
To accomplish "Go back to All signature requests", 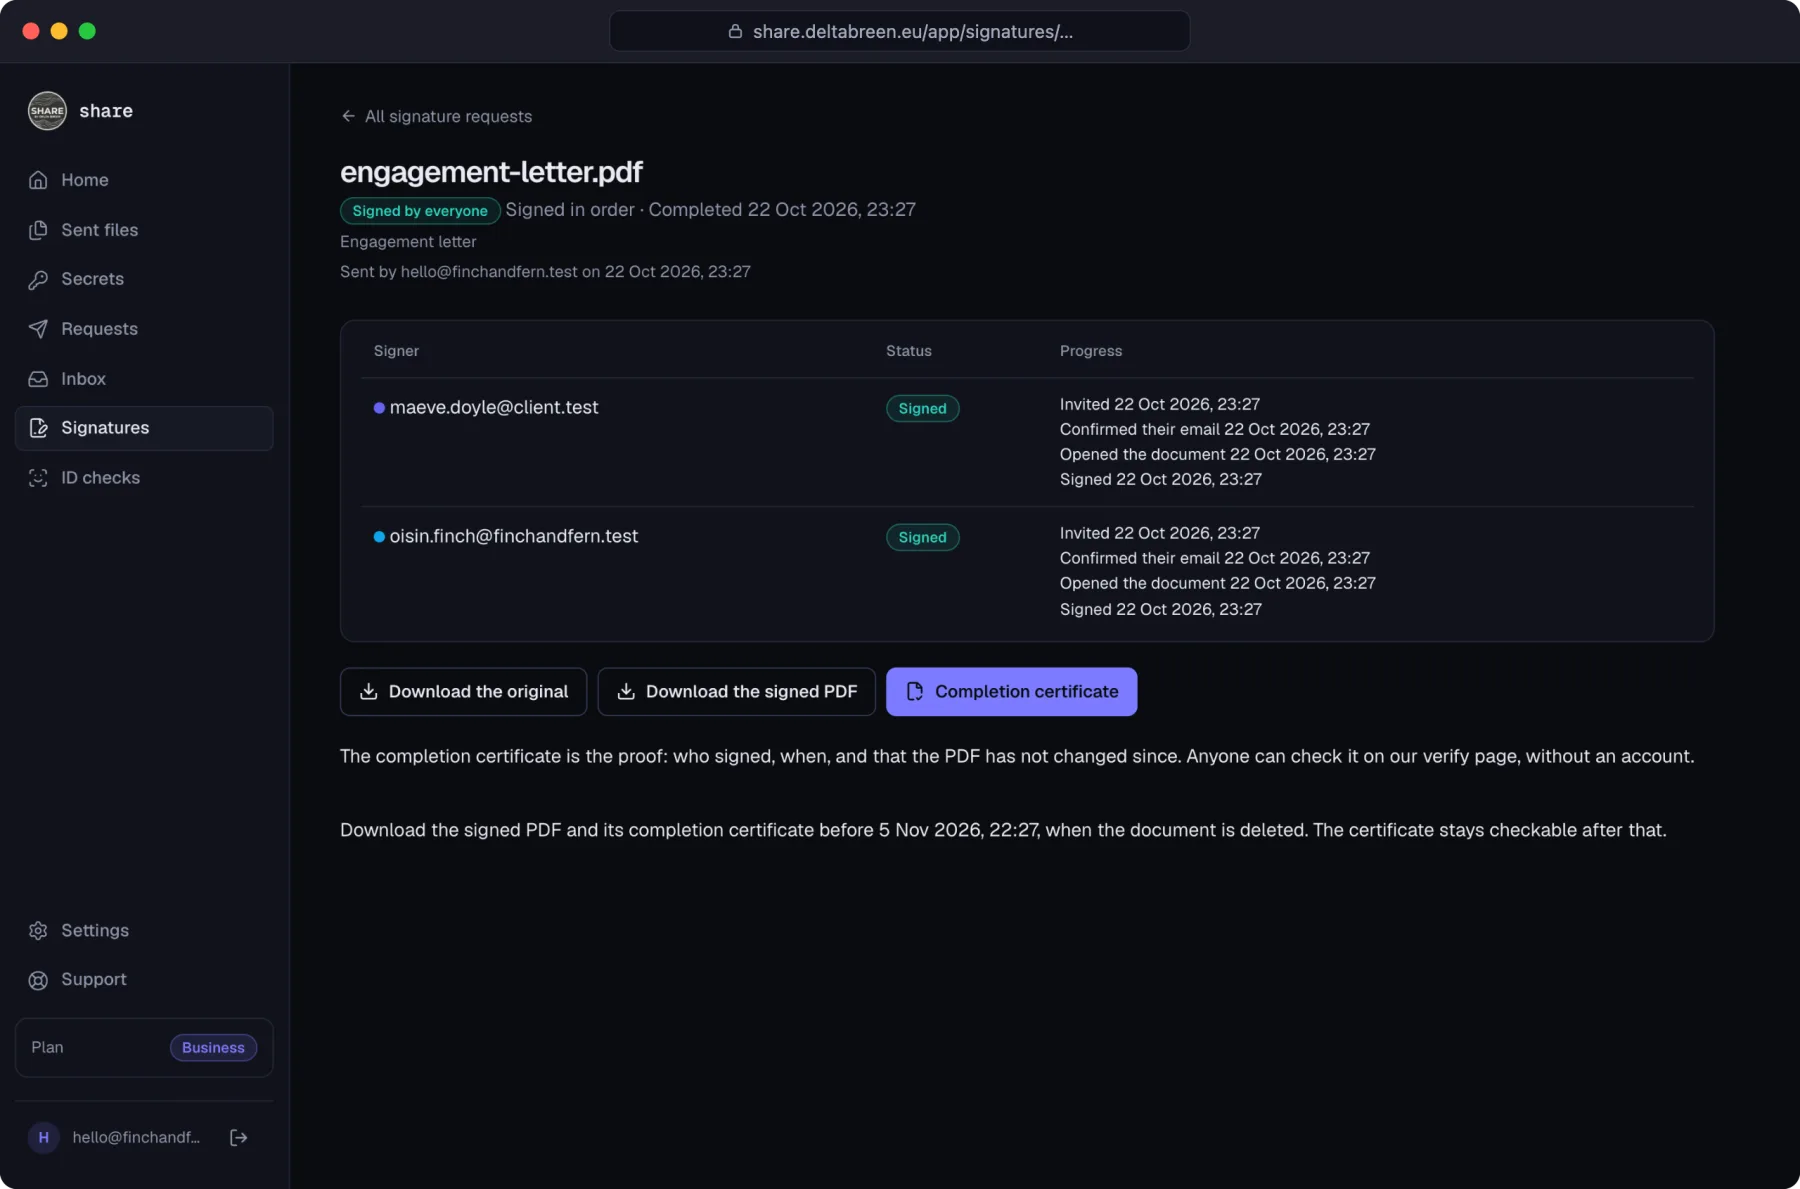I will coord(436,116).
